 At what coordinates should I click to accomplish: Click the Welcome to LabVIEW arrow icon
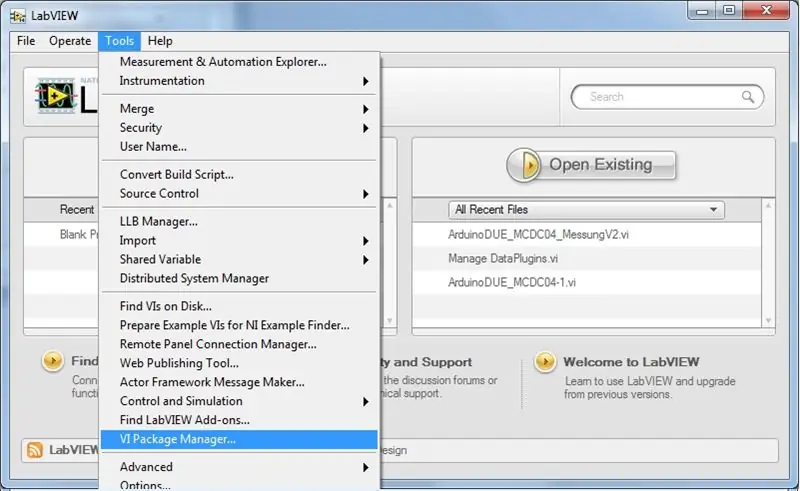pyautogui.click(x=545, y=362)
